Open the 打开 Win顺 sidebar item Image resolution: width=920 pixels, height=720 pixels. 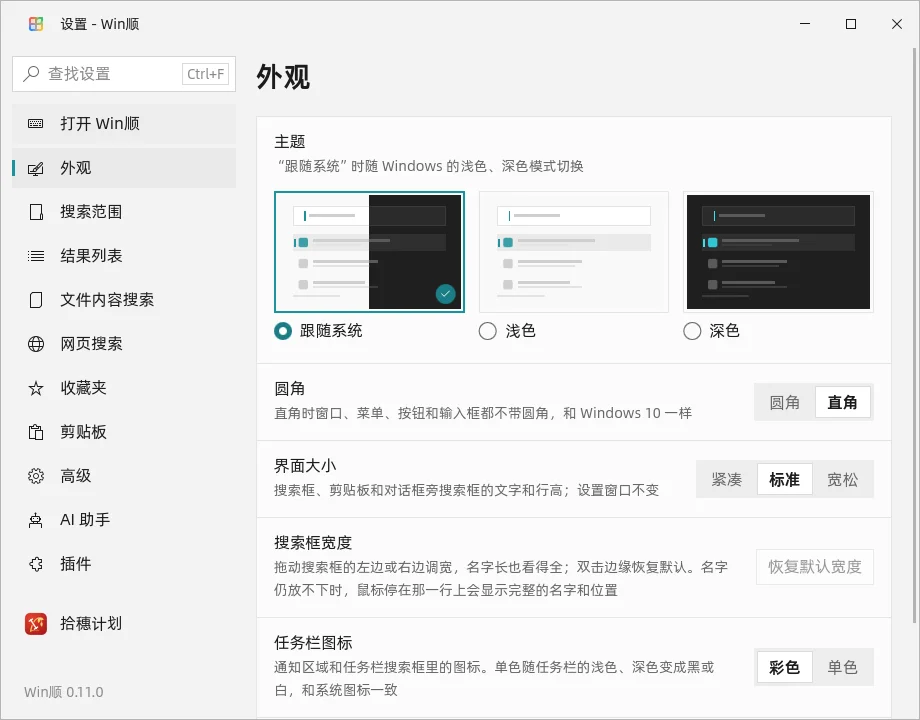124,124
